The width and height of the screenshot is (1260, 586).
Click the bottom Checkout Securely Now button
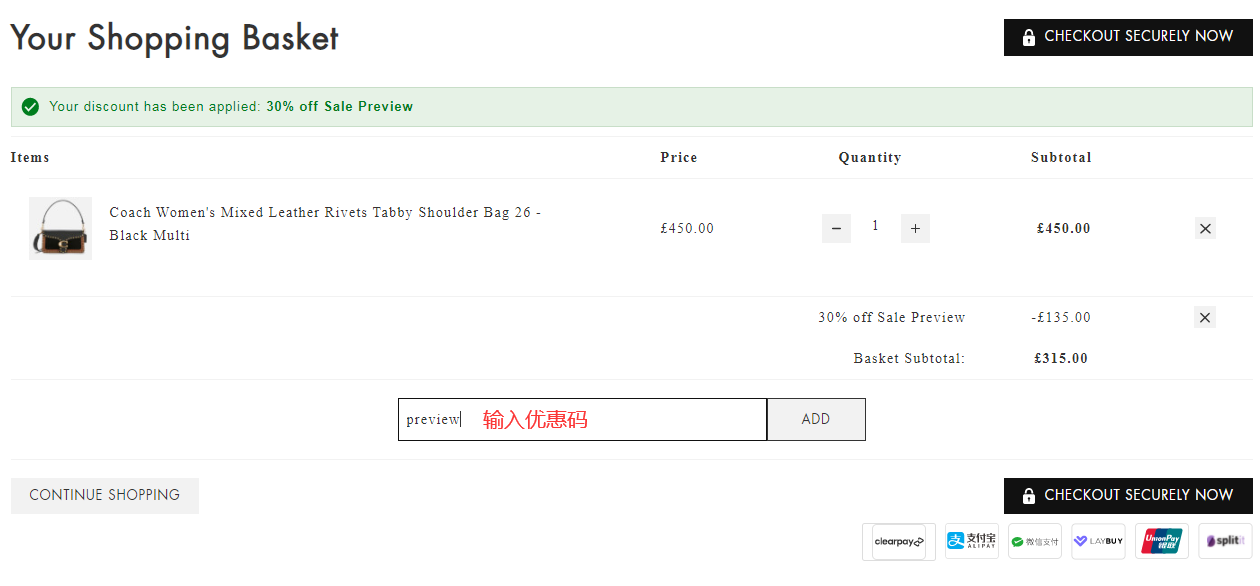click(1128, 496)
